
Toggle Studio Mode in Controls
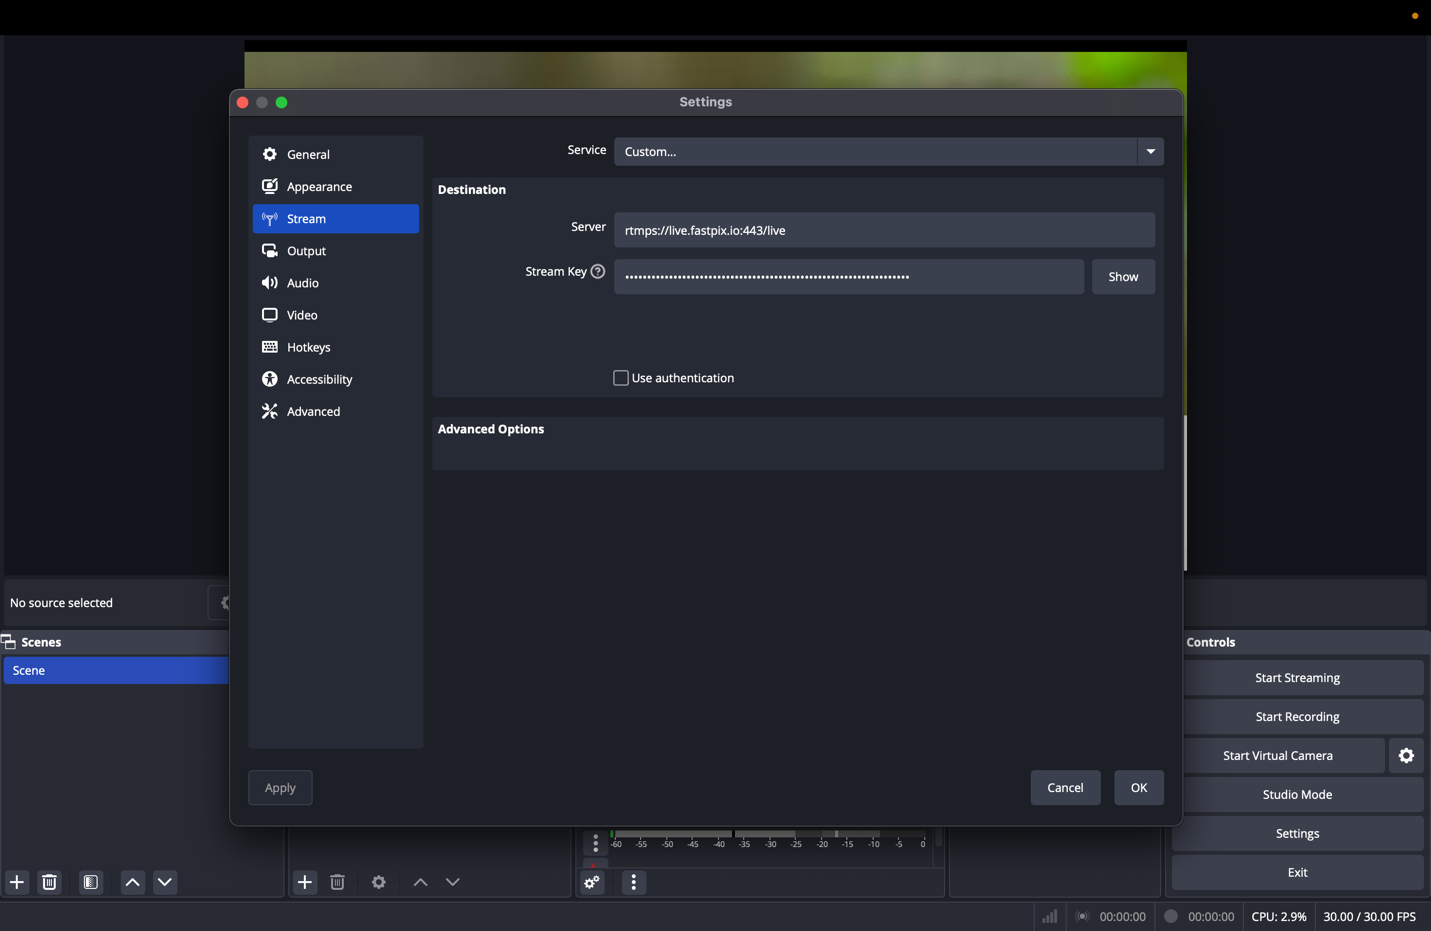(x=1297, y=794)
